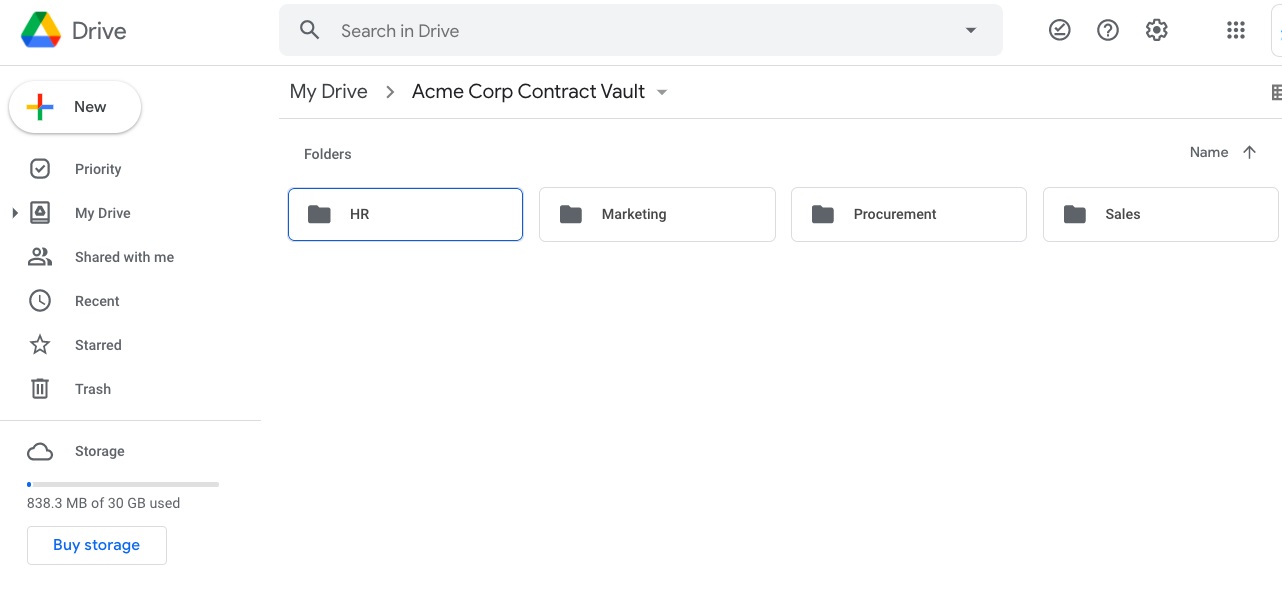Screen dimensions: 1282x594
Task: Navigate to My Drive breadcrumb
Action: pyautogui.click(x=329, y=91)
